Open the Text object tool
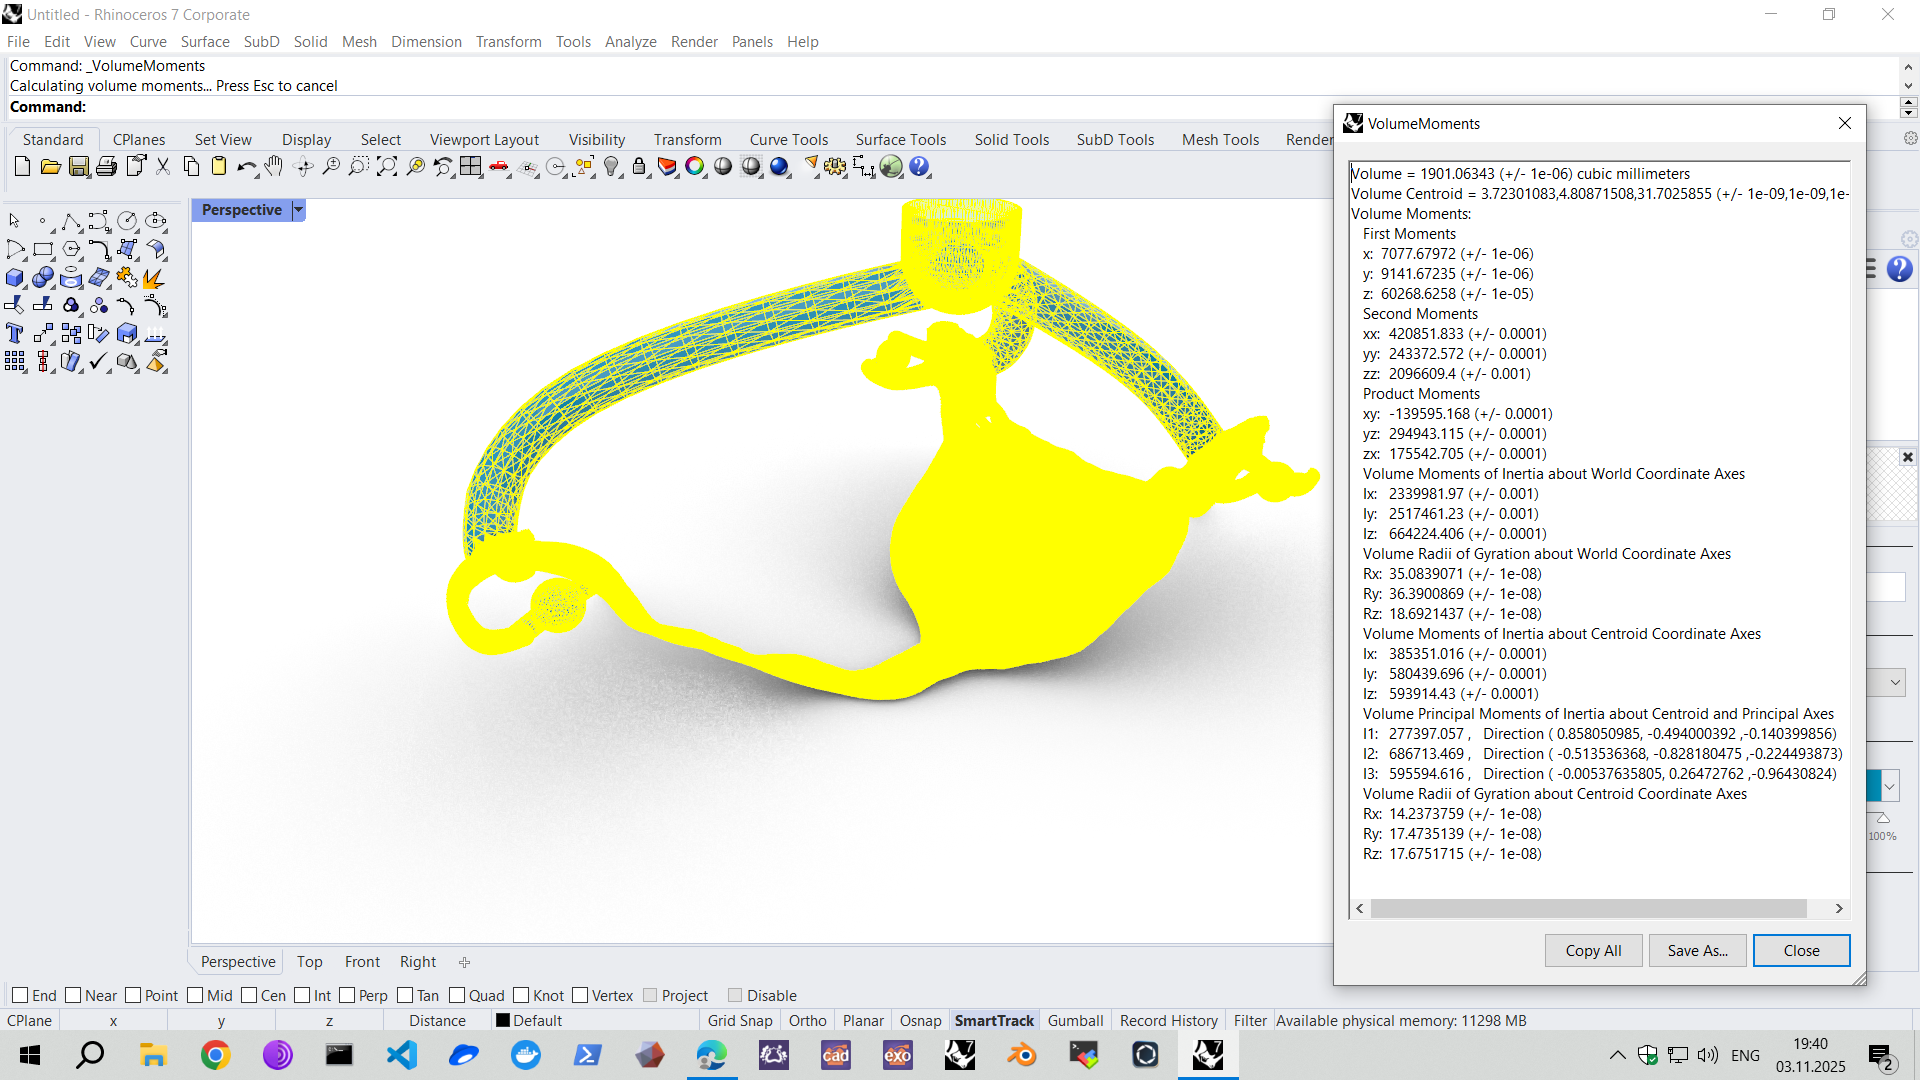 [15, 333]
